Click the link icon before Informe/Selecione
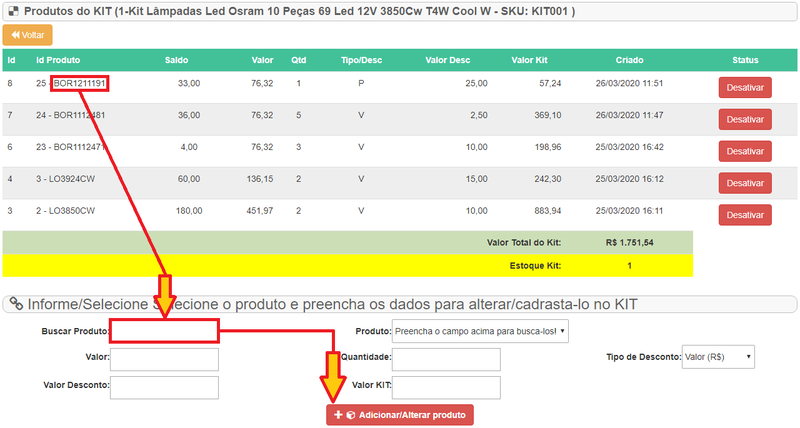This screenshot has width=800, height=428. (16, 304)
